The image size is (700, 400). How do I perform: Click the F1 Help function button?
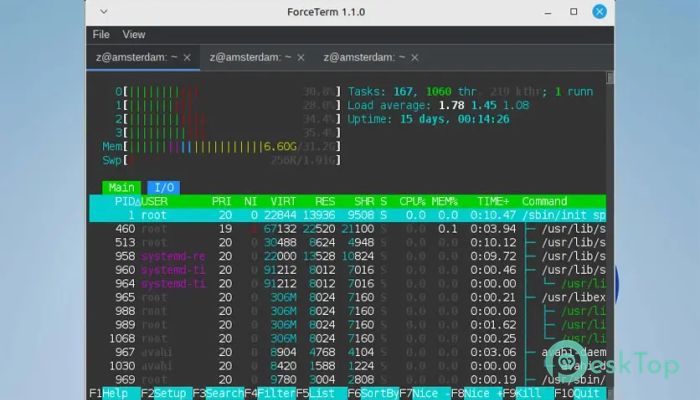click(x=115, y=393)
